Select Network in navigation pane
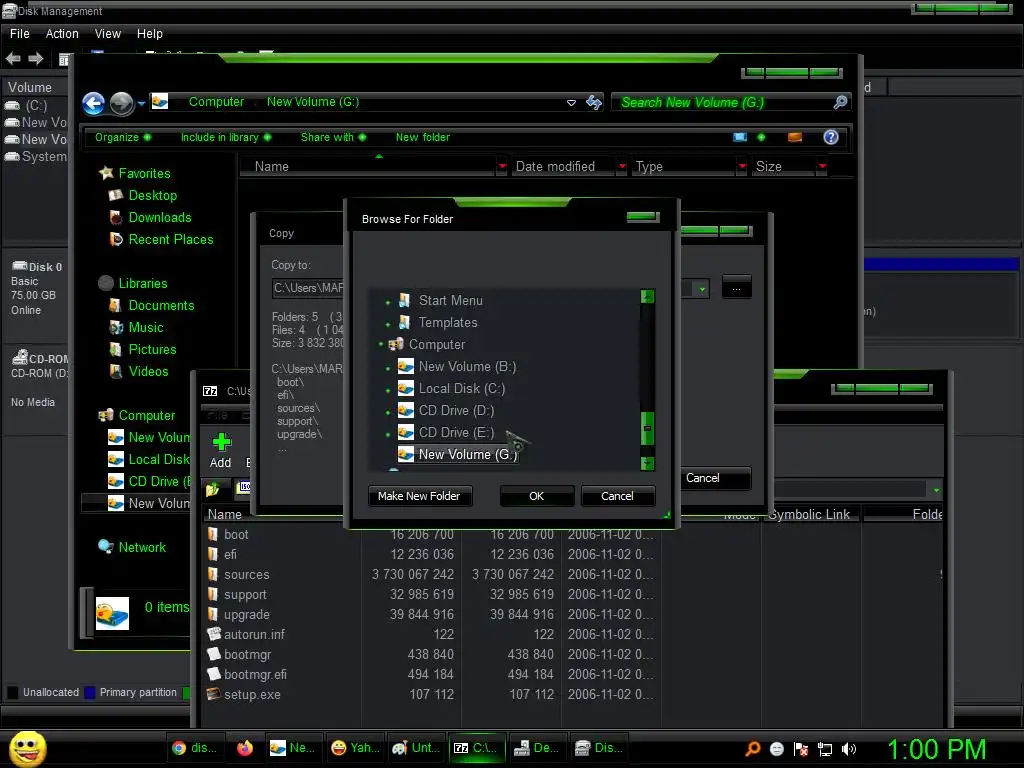1024x768 pixels. (x=142, y=547)
